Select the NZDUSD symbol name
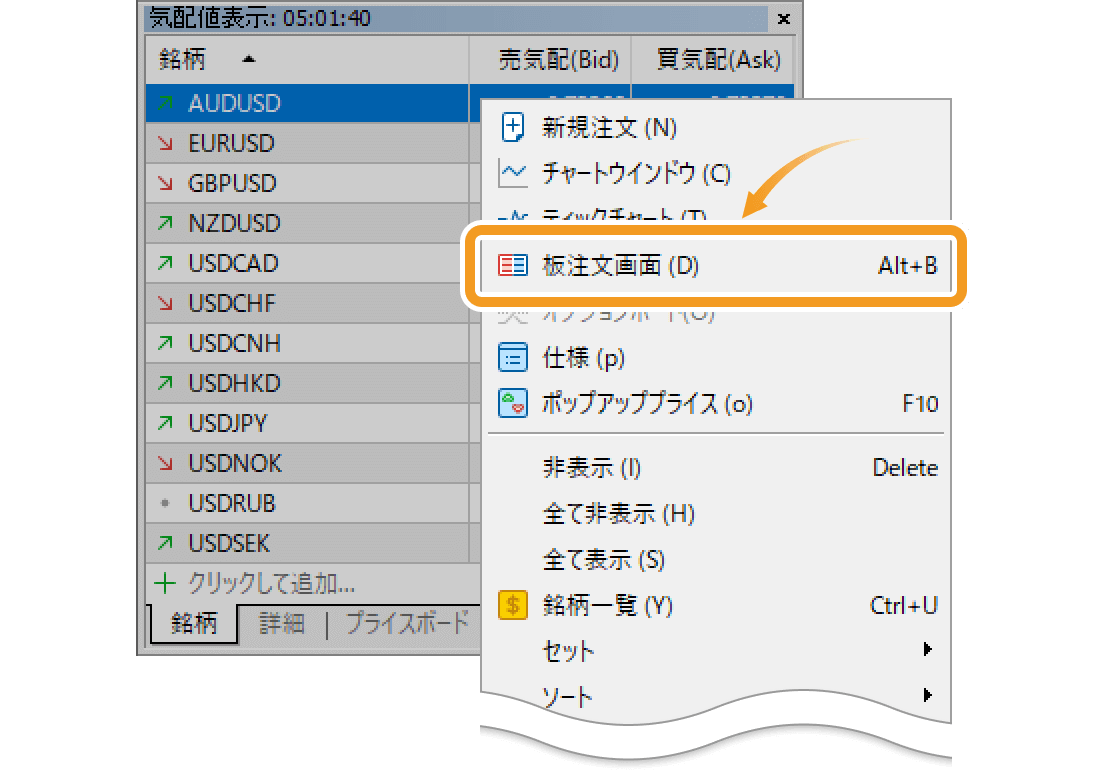Image resolution: width=1100 pixels, height=774 pixels. [234, 223]
